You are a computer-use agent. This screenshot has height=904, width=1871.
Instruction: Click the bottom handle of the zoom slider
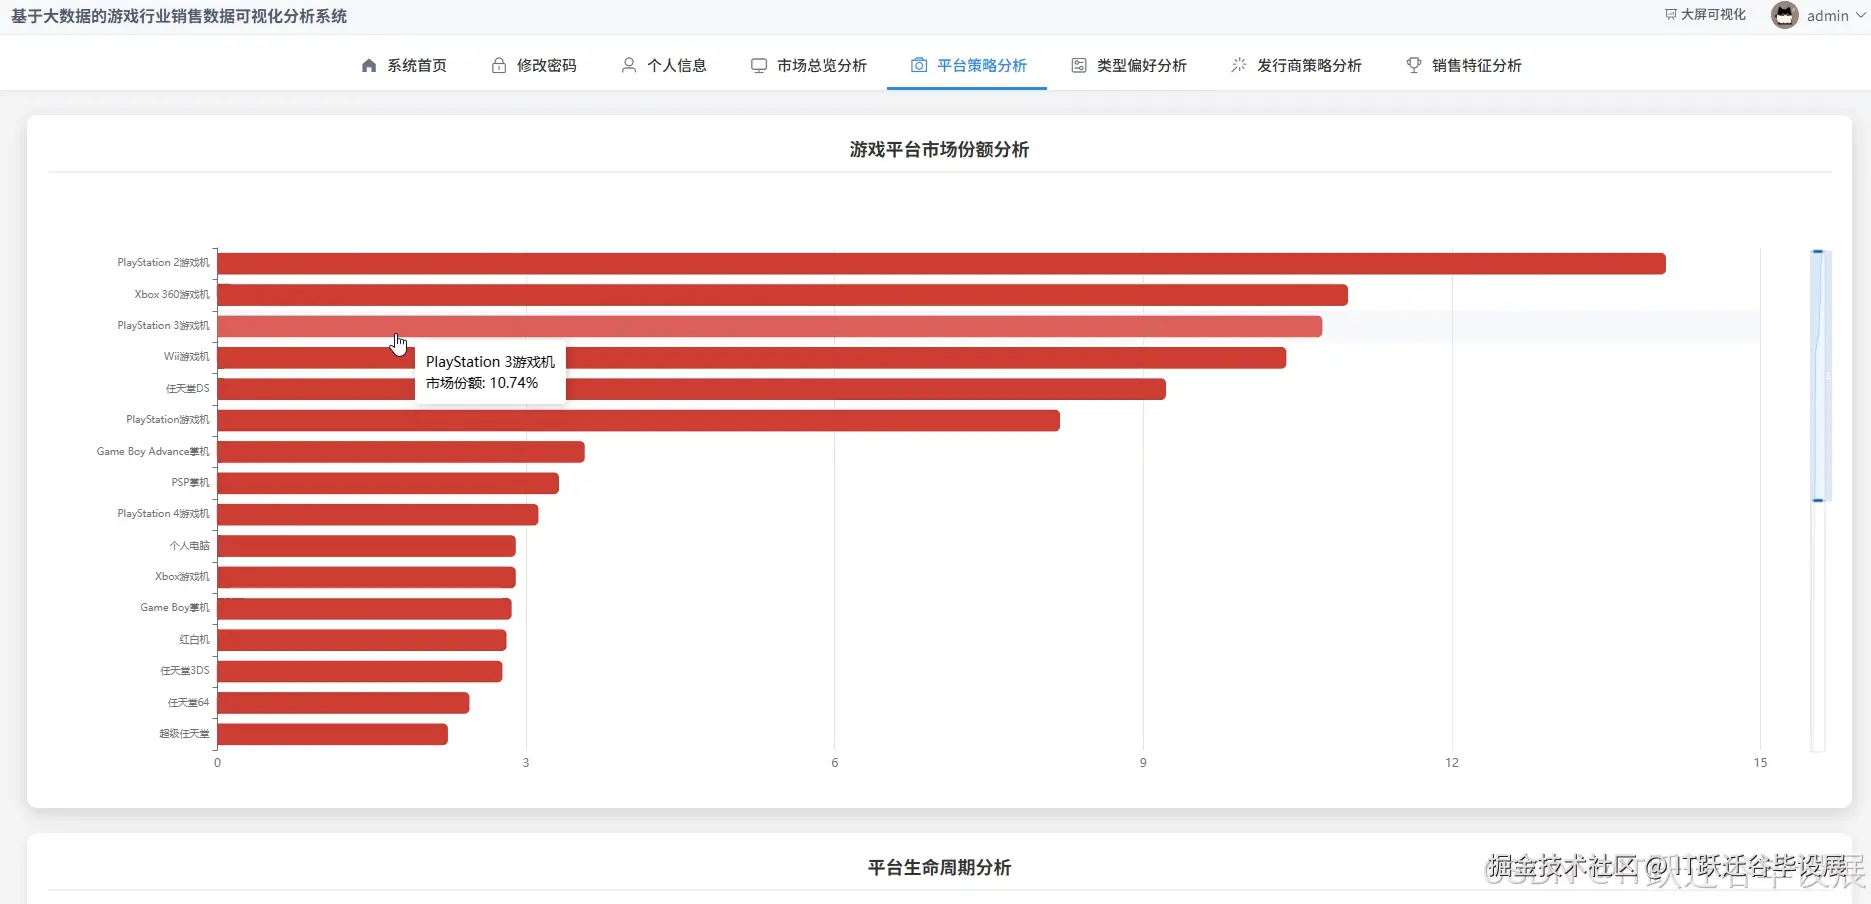(1818, 500)
